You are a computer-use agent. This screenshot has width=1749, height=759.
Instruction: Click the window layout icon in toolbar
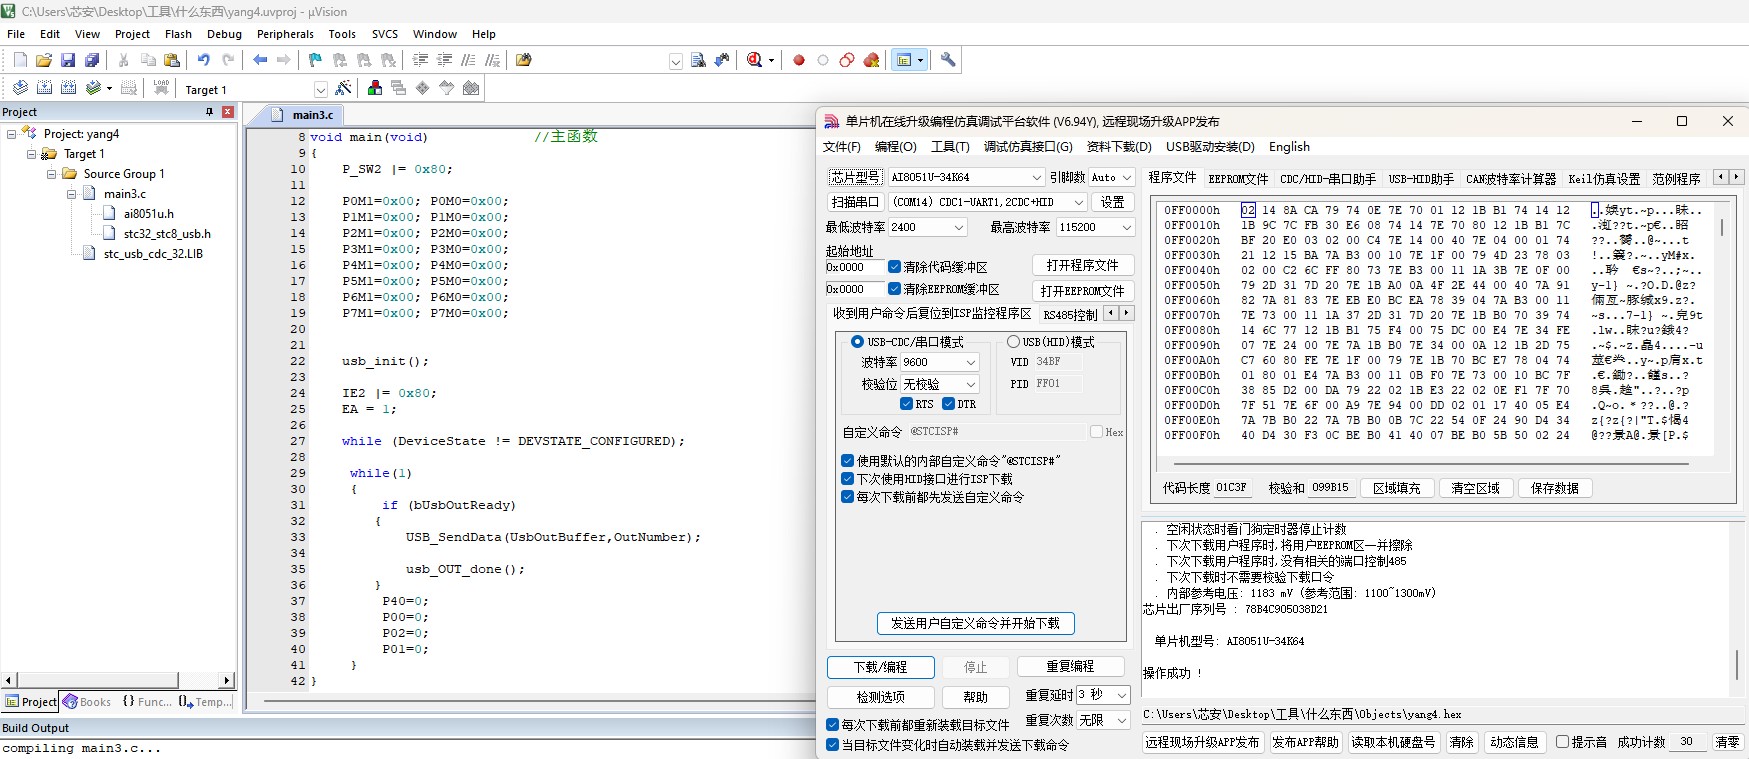coord(904,60)
